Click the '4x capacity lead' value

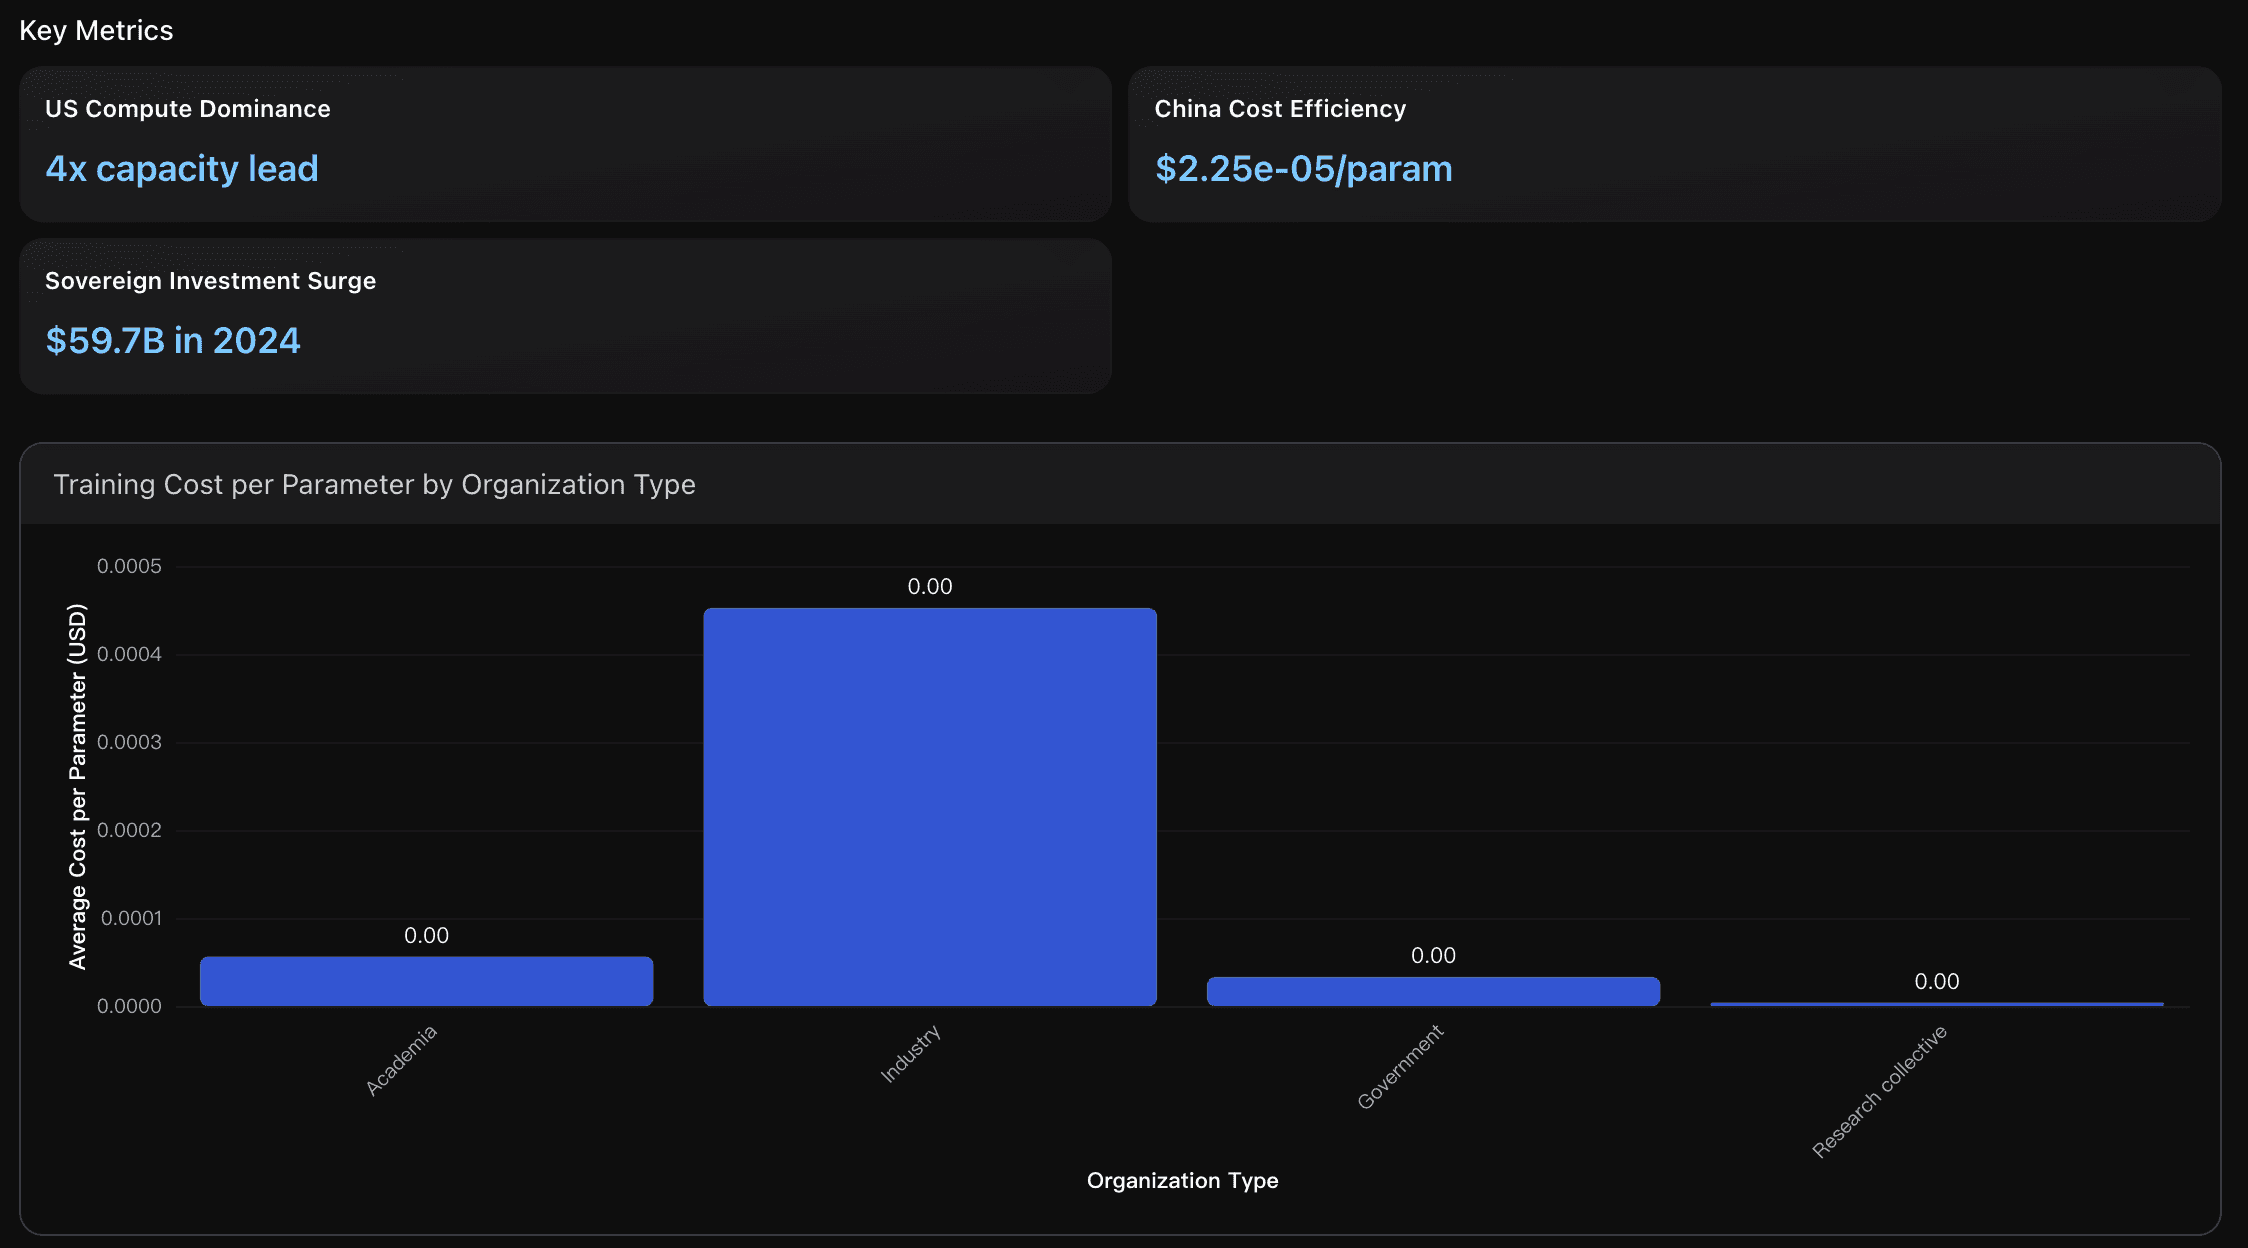click(x=182, y=169)
